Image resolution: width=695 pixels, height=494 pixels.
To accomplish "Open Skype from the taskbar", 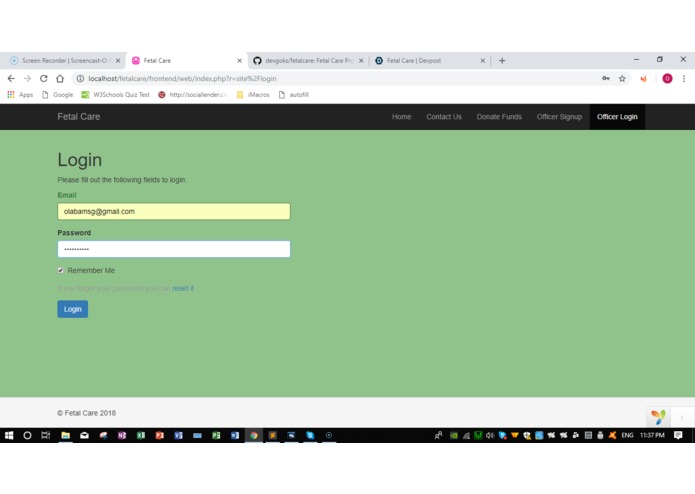I will tap(310, 436).
